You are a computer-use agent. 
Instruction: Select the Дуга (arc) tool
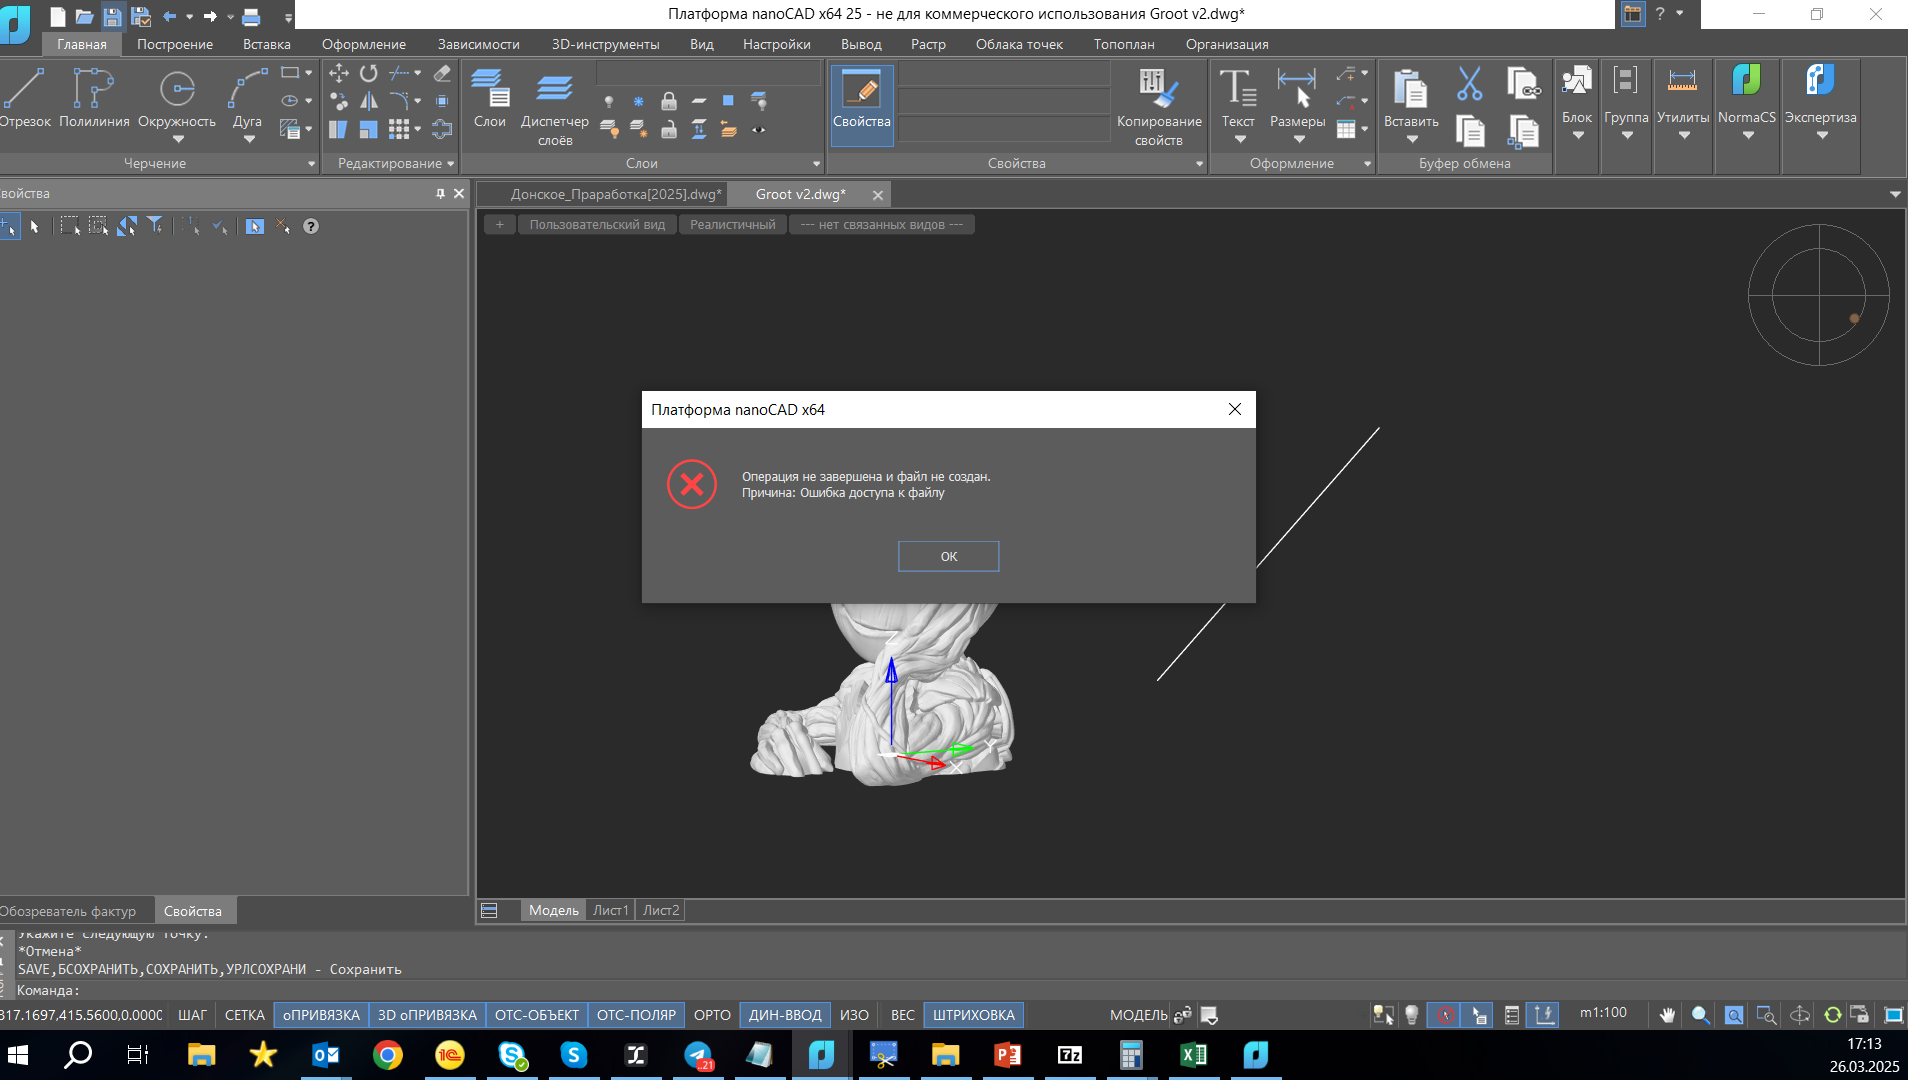(247, 98)
